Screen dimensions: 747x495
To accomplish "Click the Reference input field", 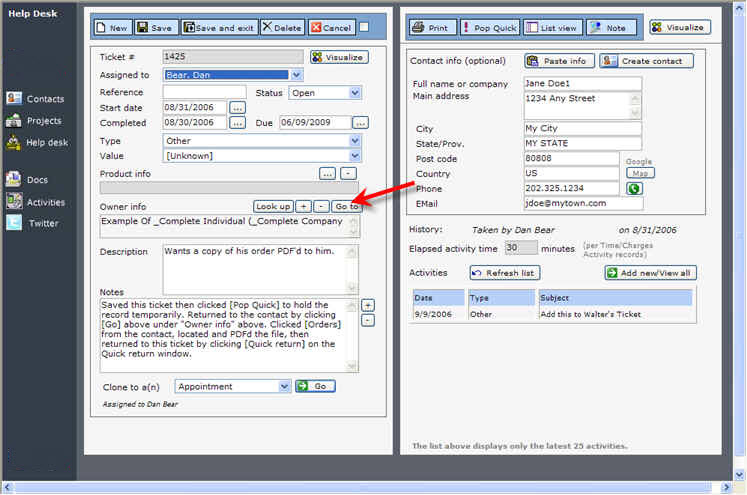I will click(x=204, y=92).
